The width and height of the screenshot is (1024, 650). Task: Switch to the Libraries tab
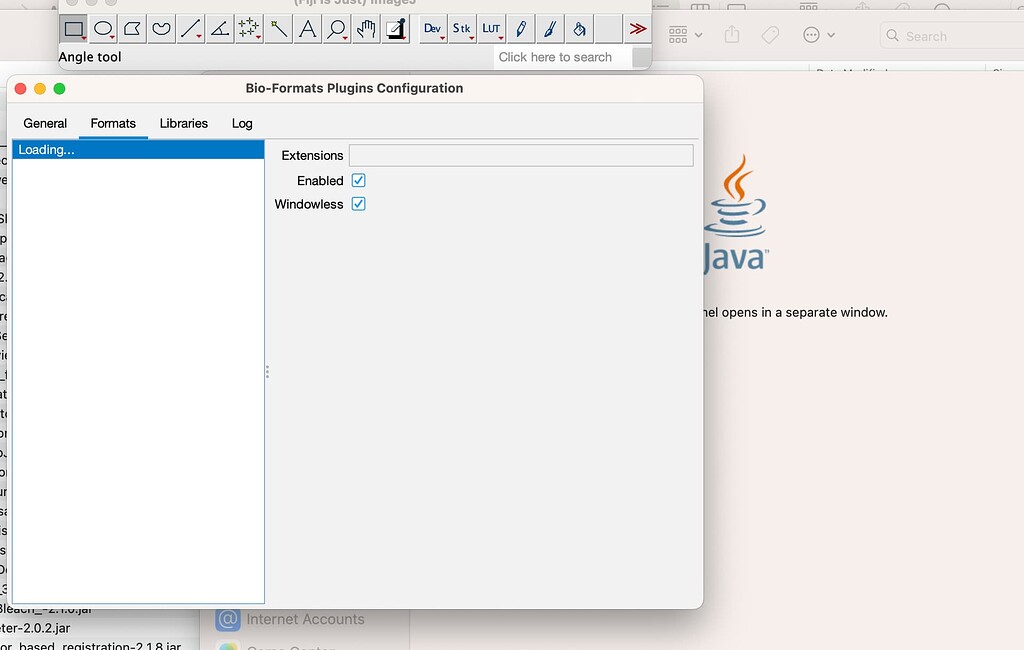184,123
